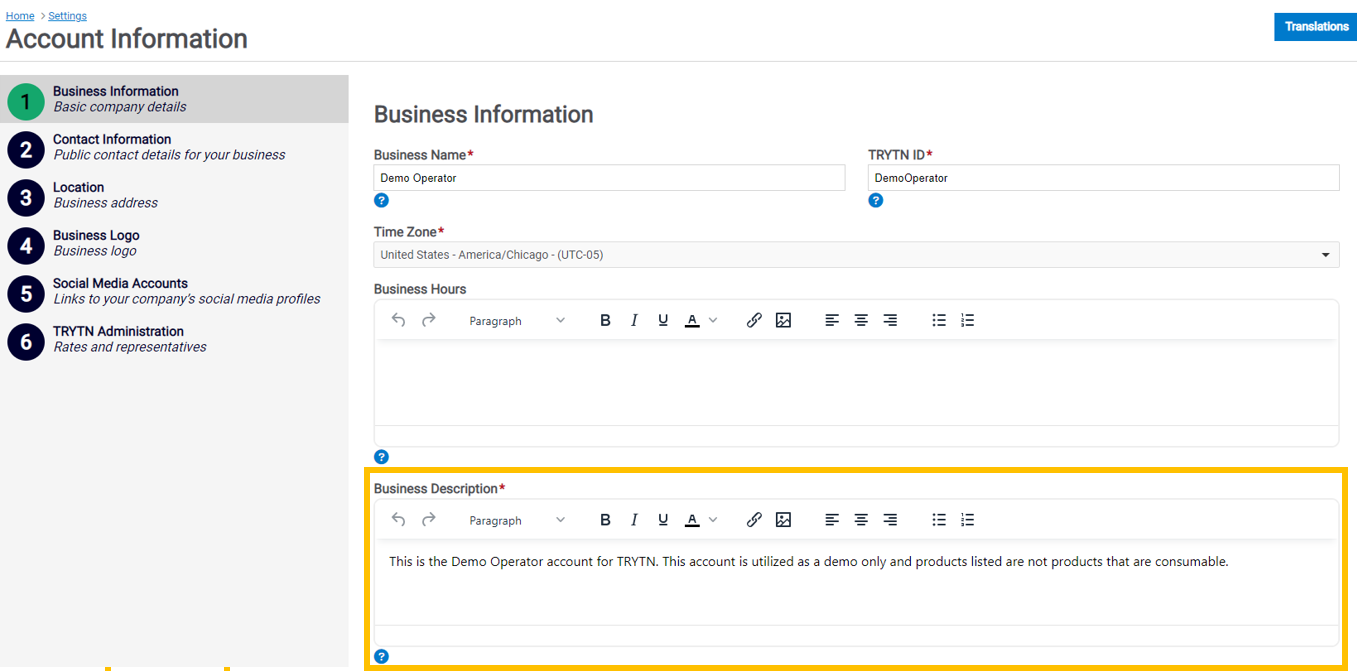This screenshot has height=671, width=1357.
Task: Undo in Business Description editor
Action: point(399,519)
